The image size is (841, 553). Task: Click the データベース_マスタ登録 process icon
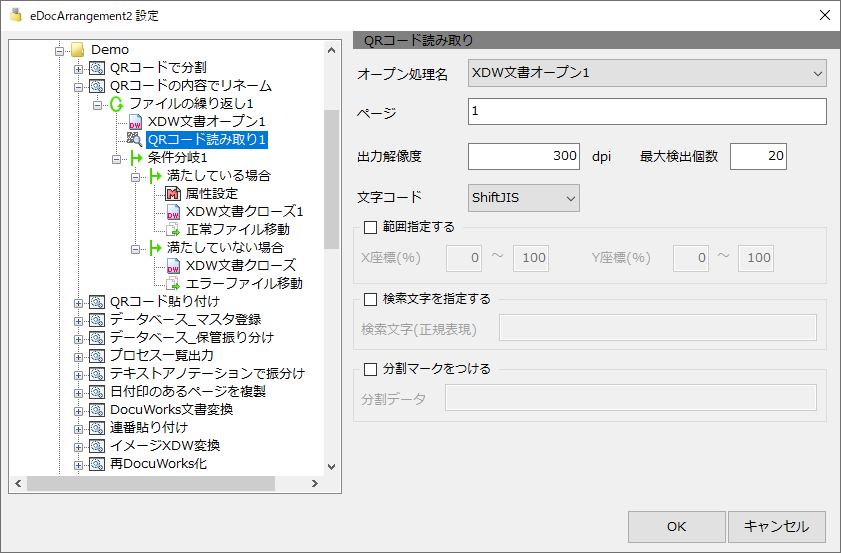pos(97,320)
